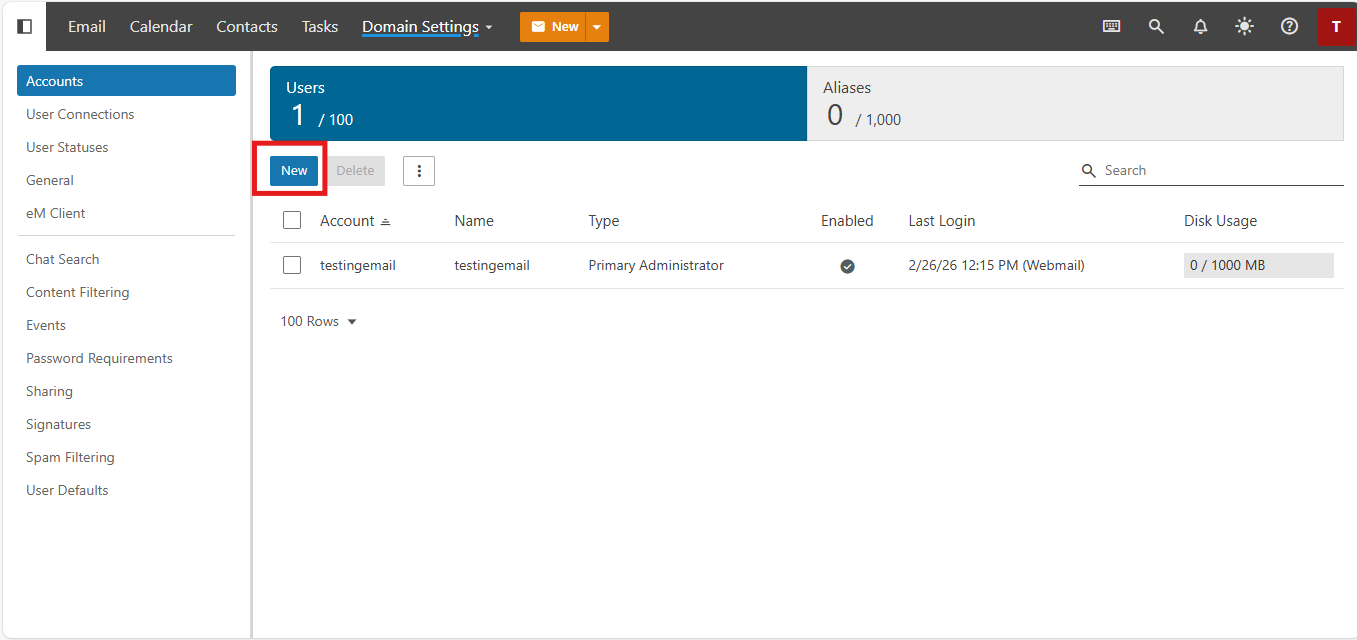
Task: Open the keyboard shortcuts icon
Action: (1111, 27)
